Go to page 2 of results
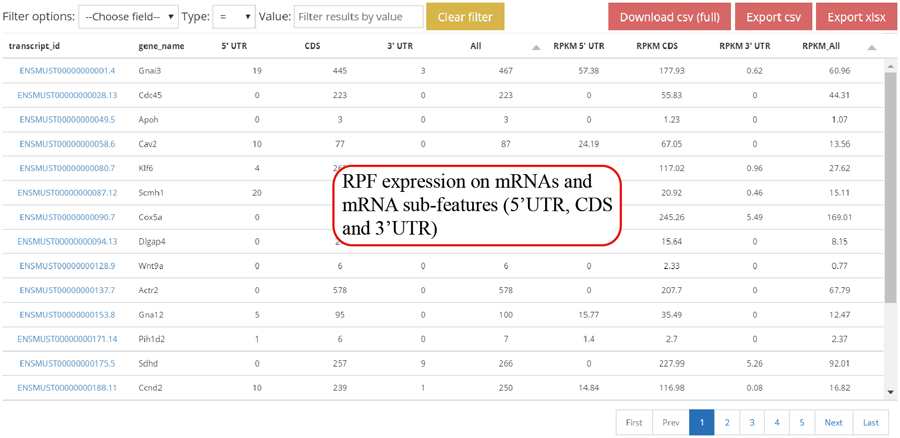Viewport: 900px width, 438px height. tap(727, 422)
